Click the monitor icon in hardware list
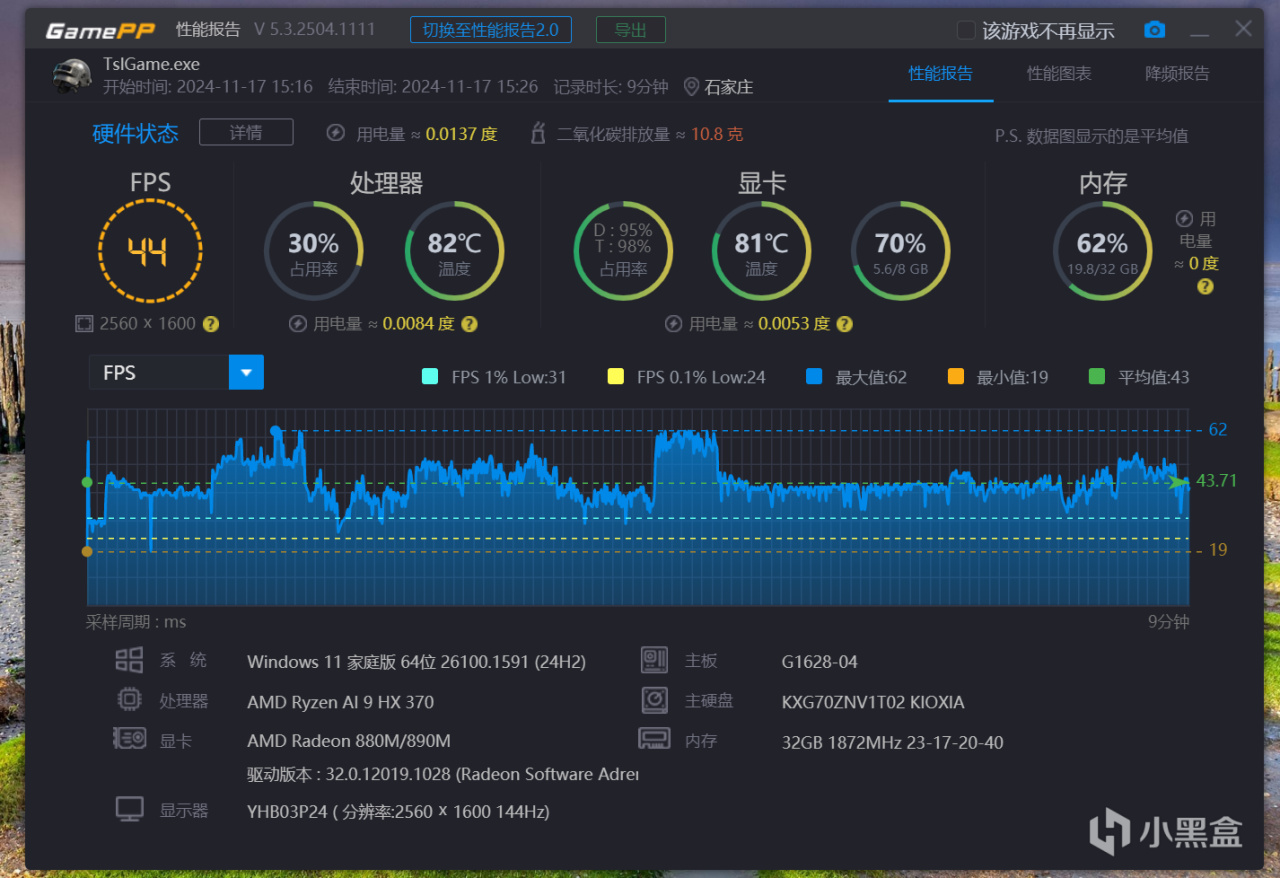Viewport: 1280px width, 878px height. click(129, 809)
